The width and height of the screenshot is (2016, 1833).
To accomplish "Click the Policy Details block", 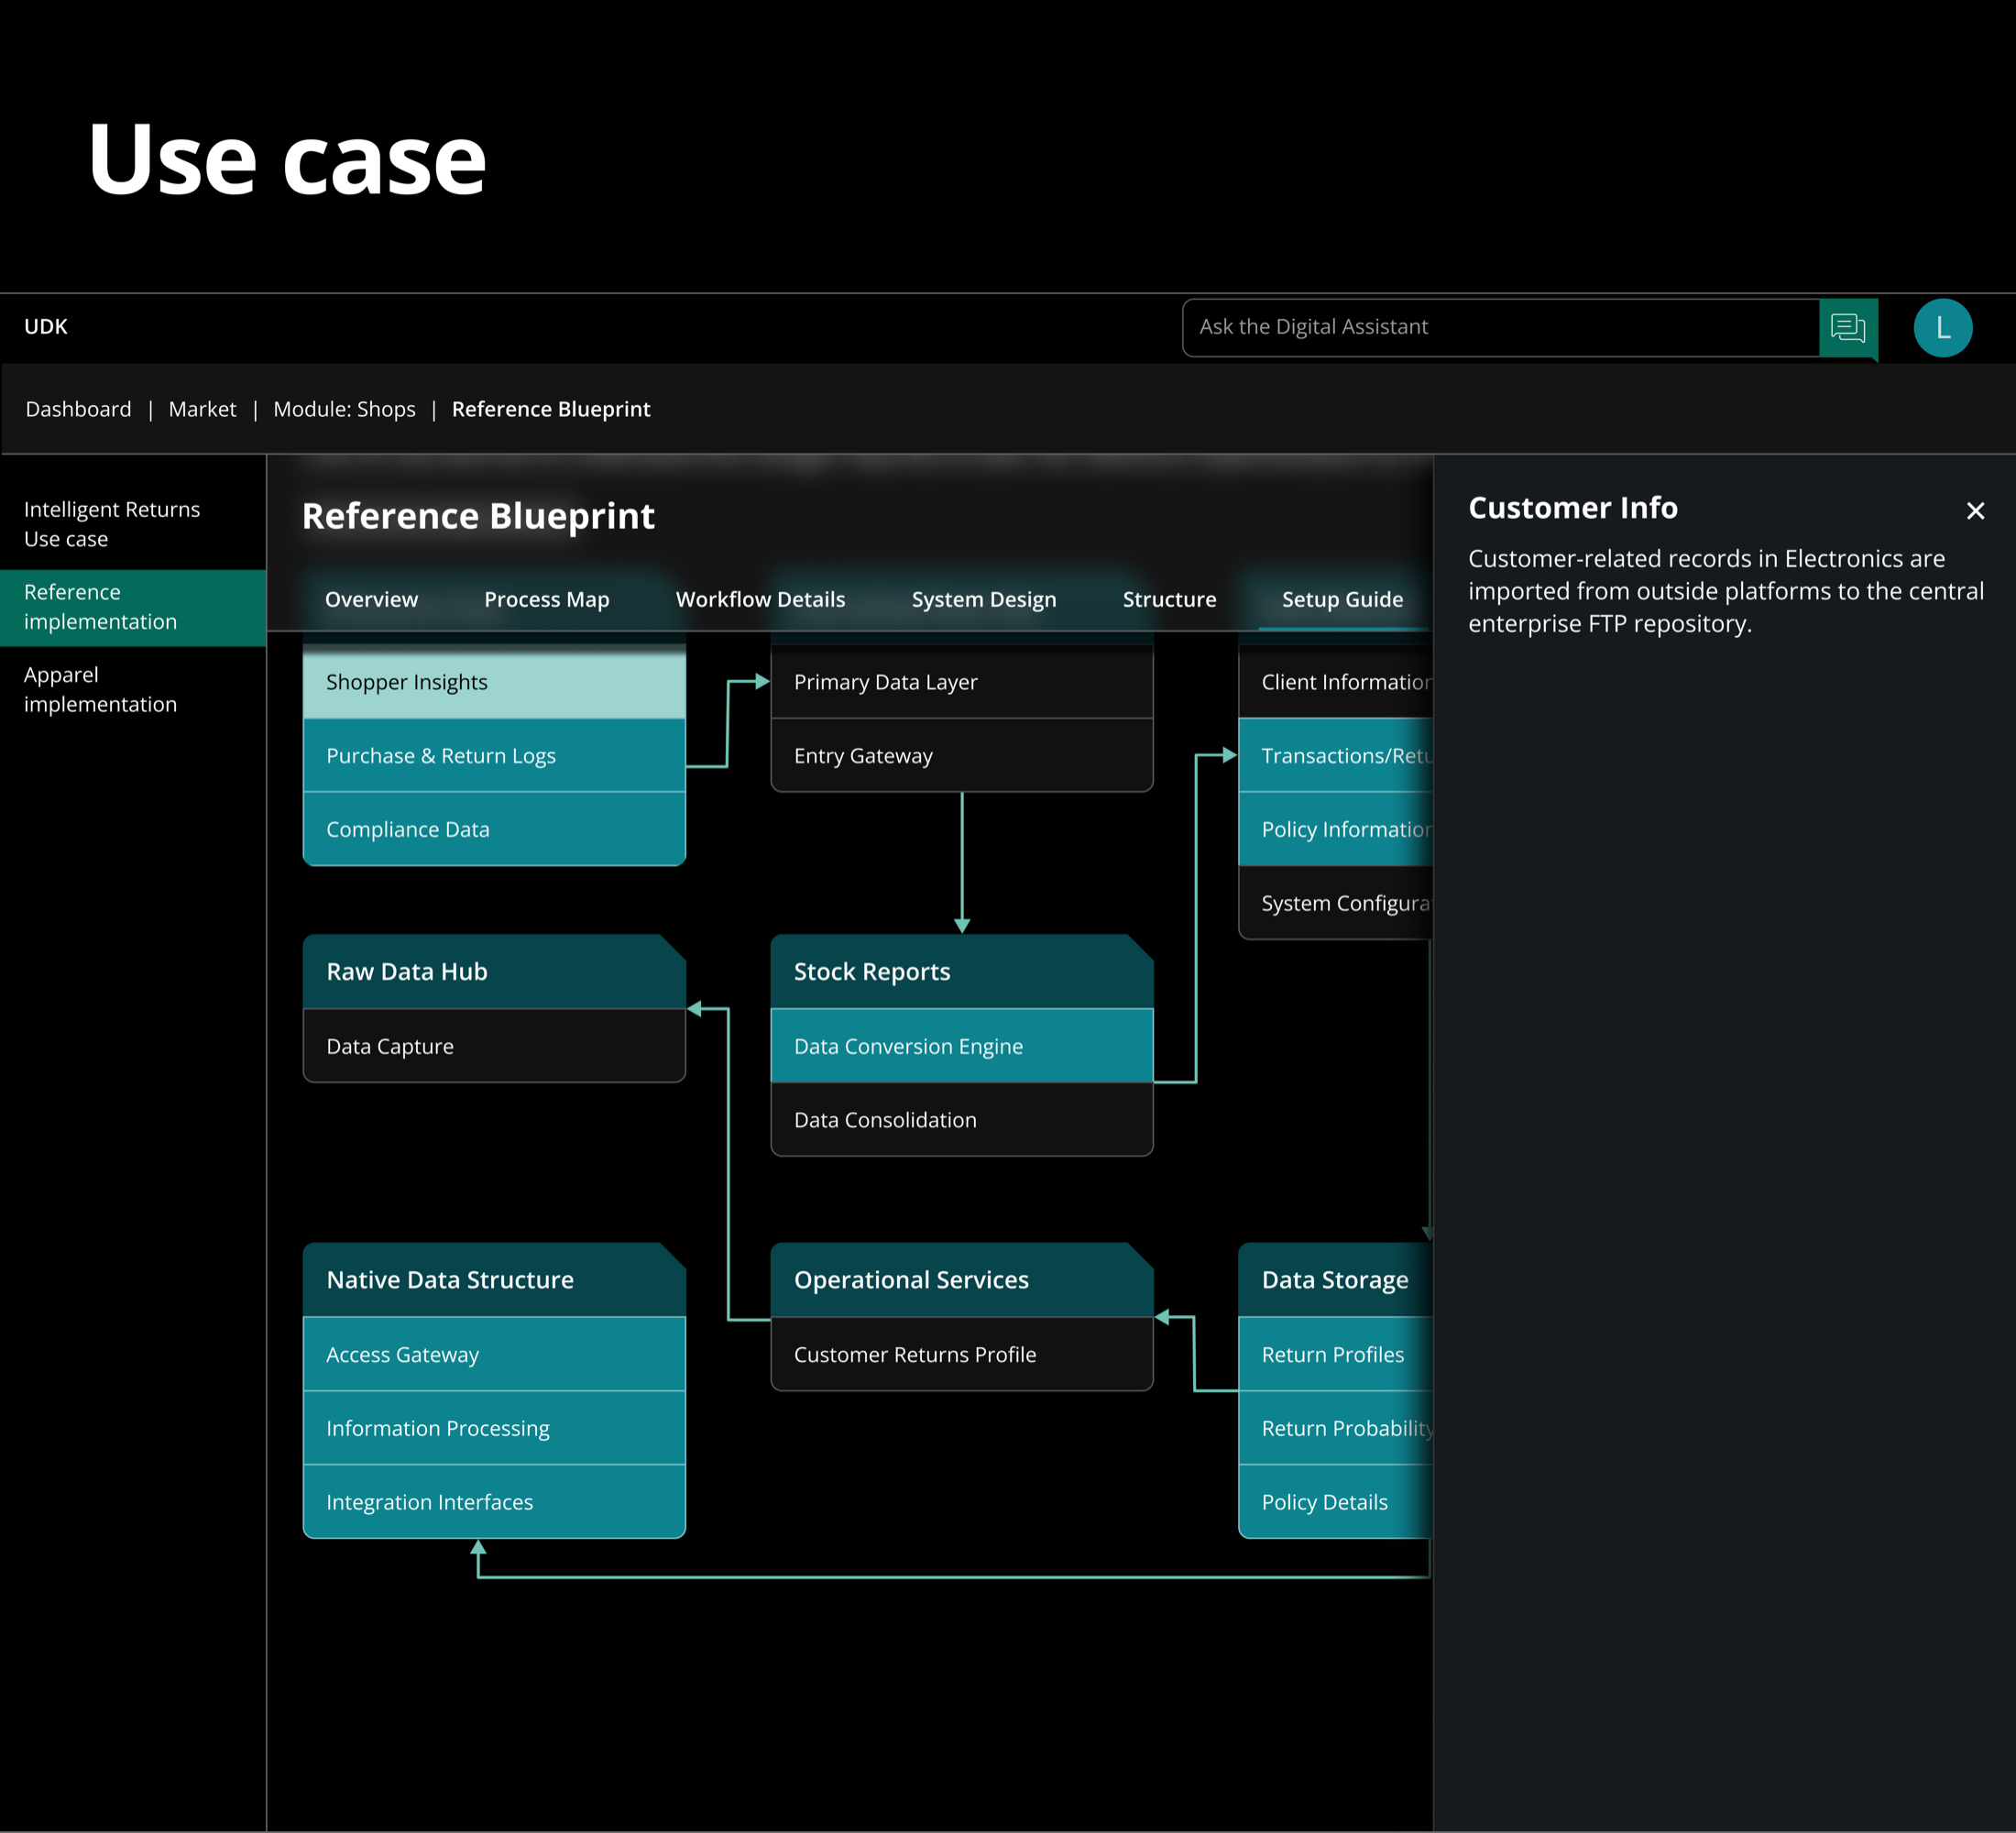I will coord(1336,1503).
